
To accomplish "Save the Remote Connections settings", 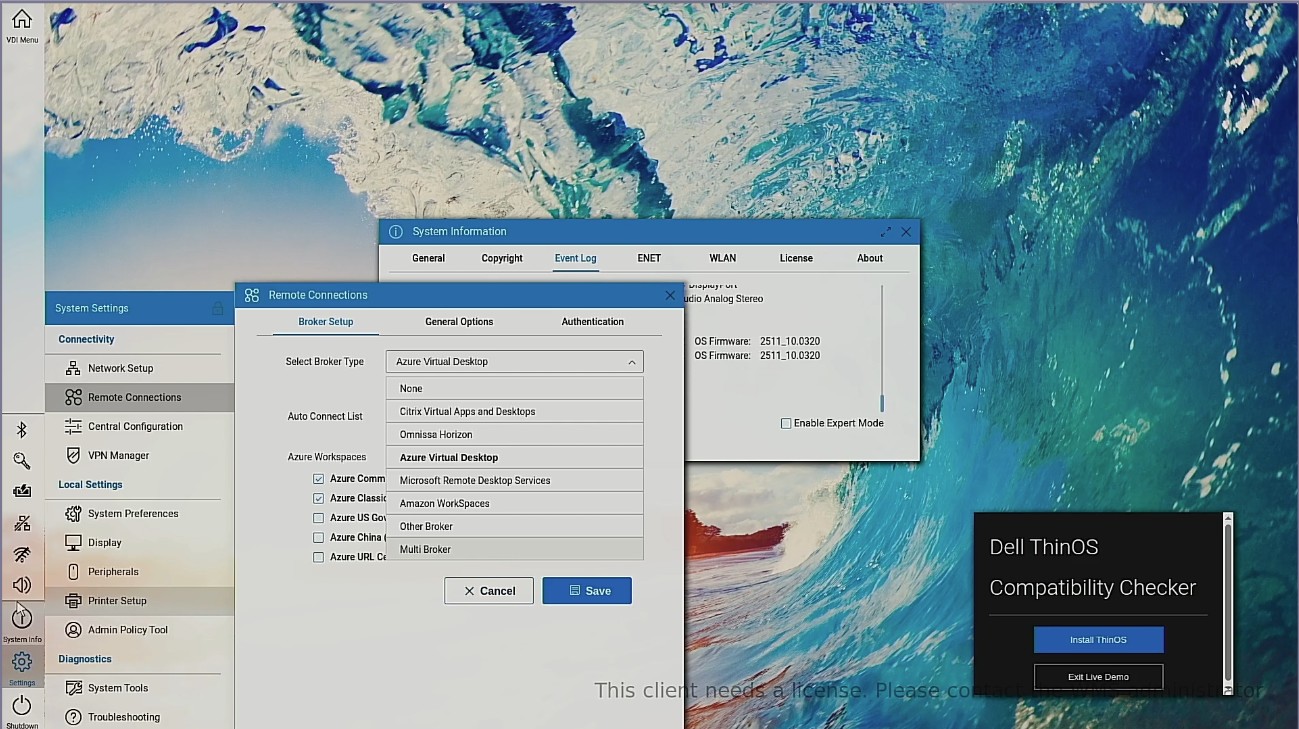I will pos(587,591).
